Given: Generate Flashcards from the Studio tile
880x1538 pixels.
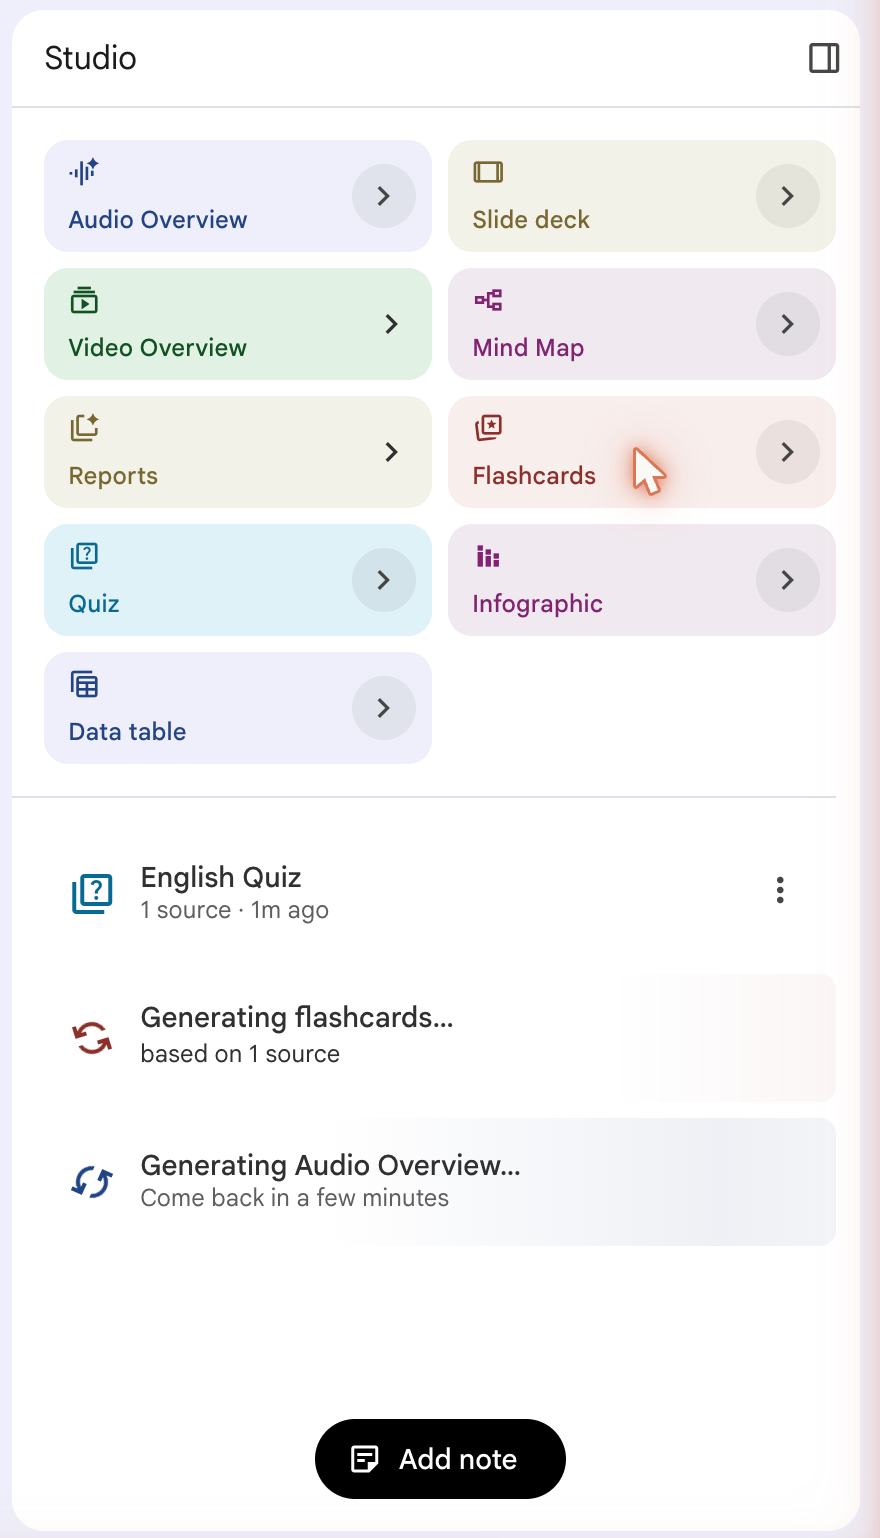Looking at the screenshot, I should pyautogui.click(x=600, y=452).
